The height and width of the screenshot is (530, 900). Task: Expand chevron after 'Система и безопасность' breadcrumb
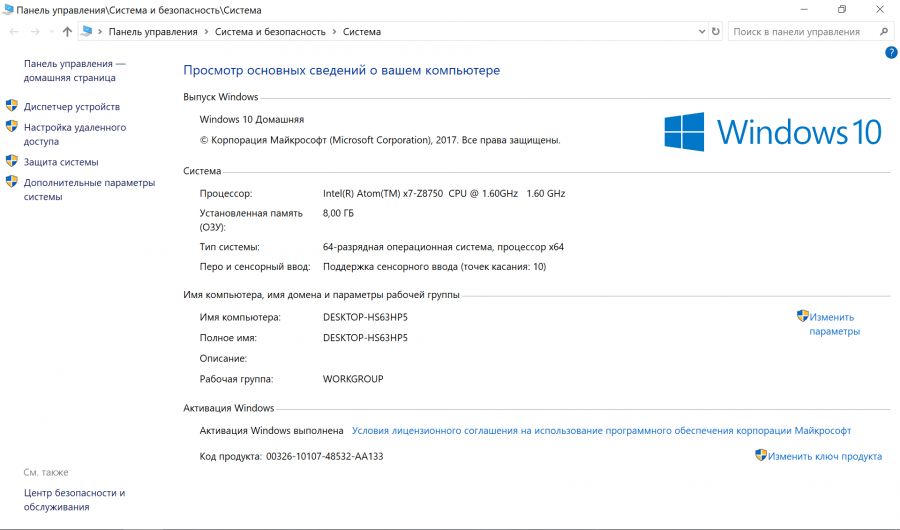click(x=334, y=32)
